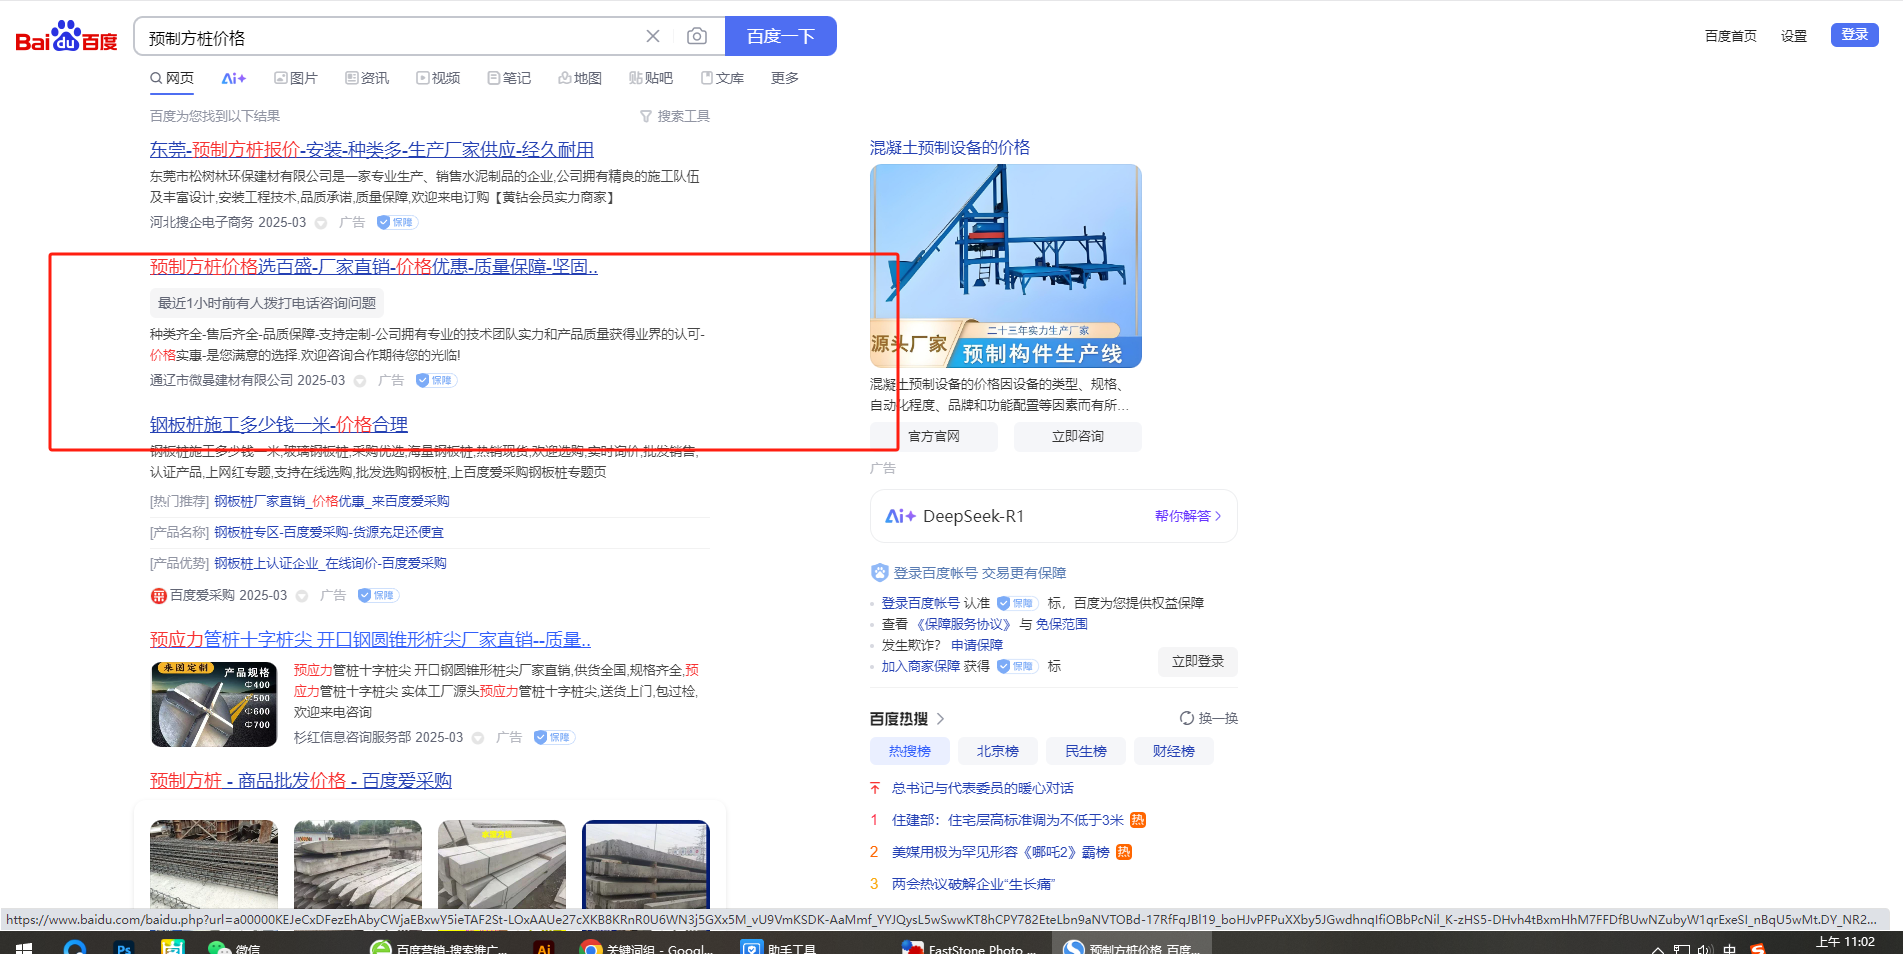Expand ad options arrow beside 杉红信息咨询服务部

(478, 738)
